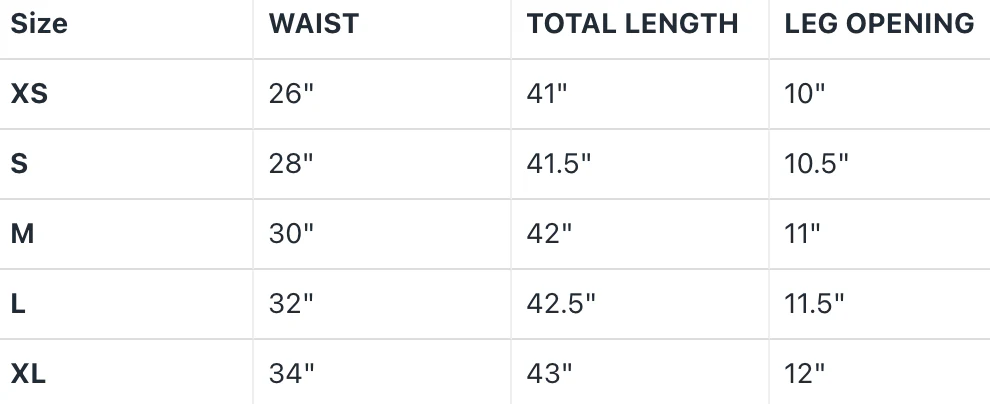
Task: Click the 42.5" total length for L
Action: pyautogui.click(x=561, y=304)
